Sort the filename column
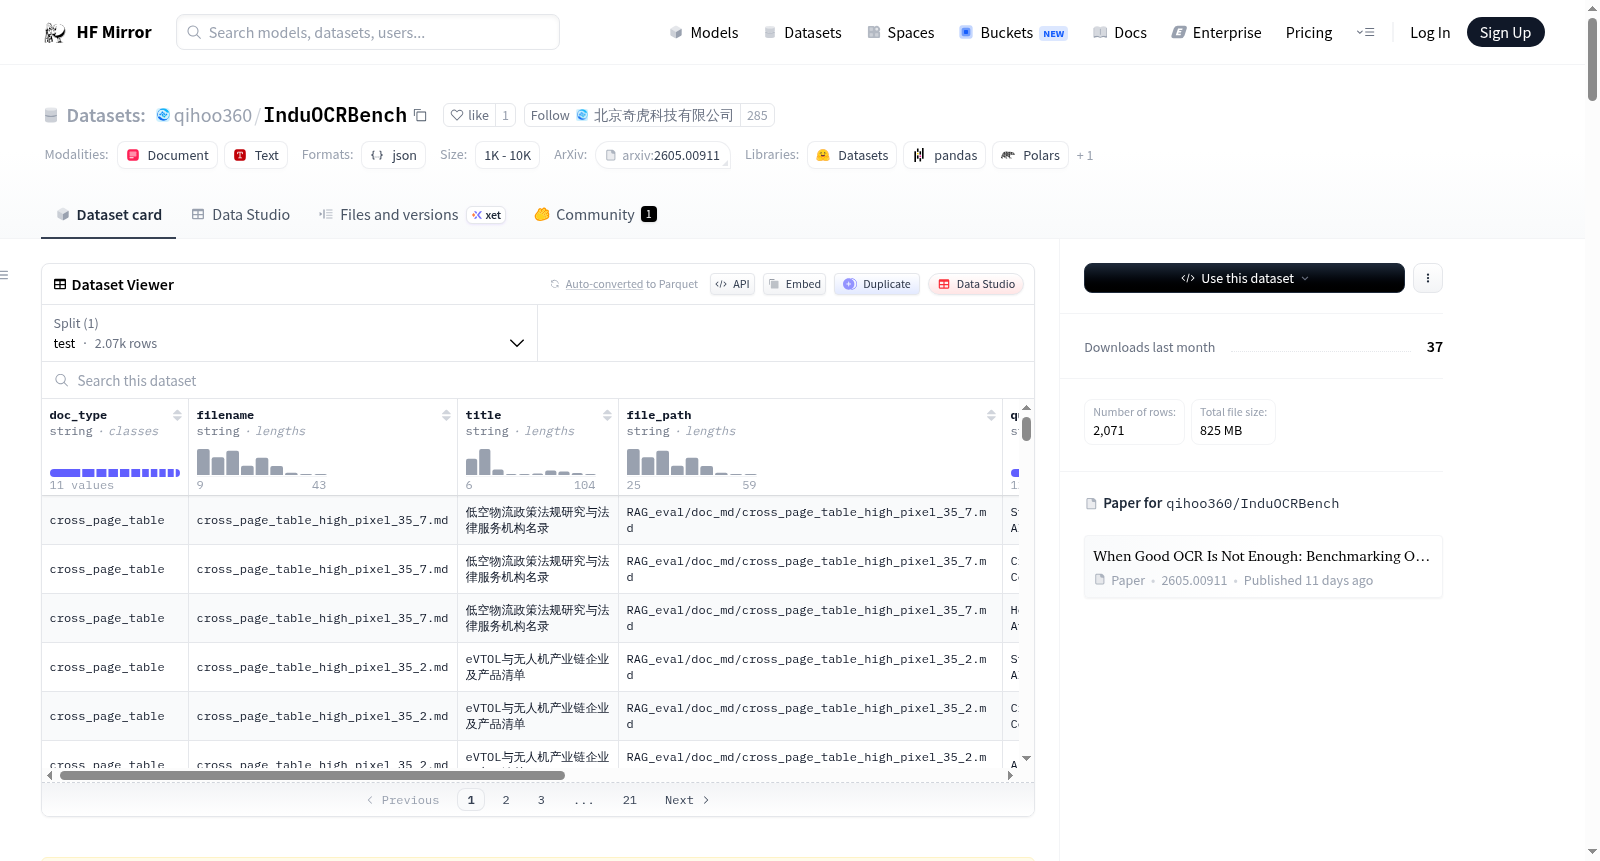This screenshot has height=861, width=1600. coord(446,415)
